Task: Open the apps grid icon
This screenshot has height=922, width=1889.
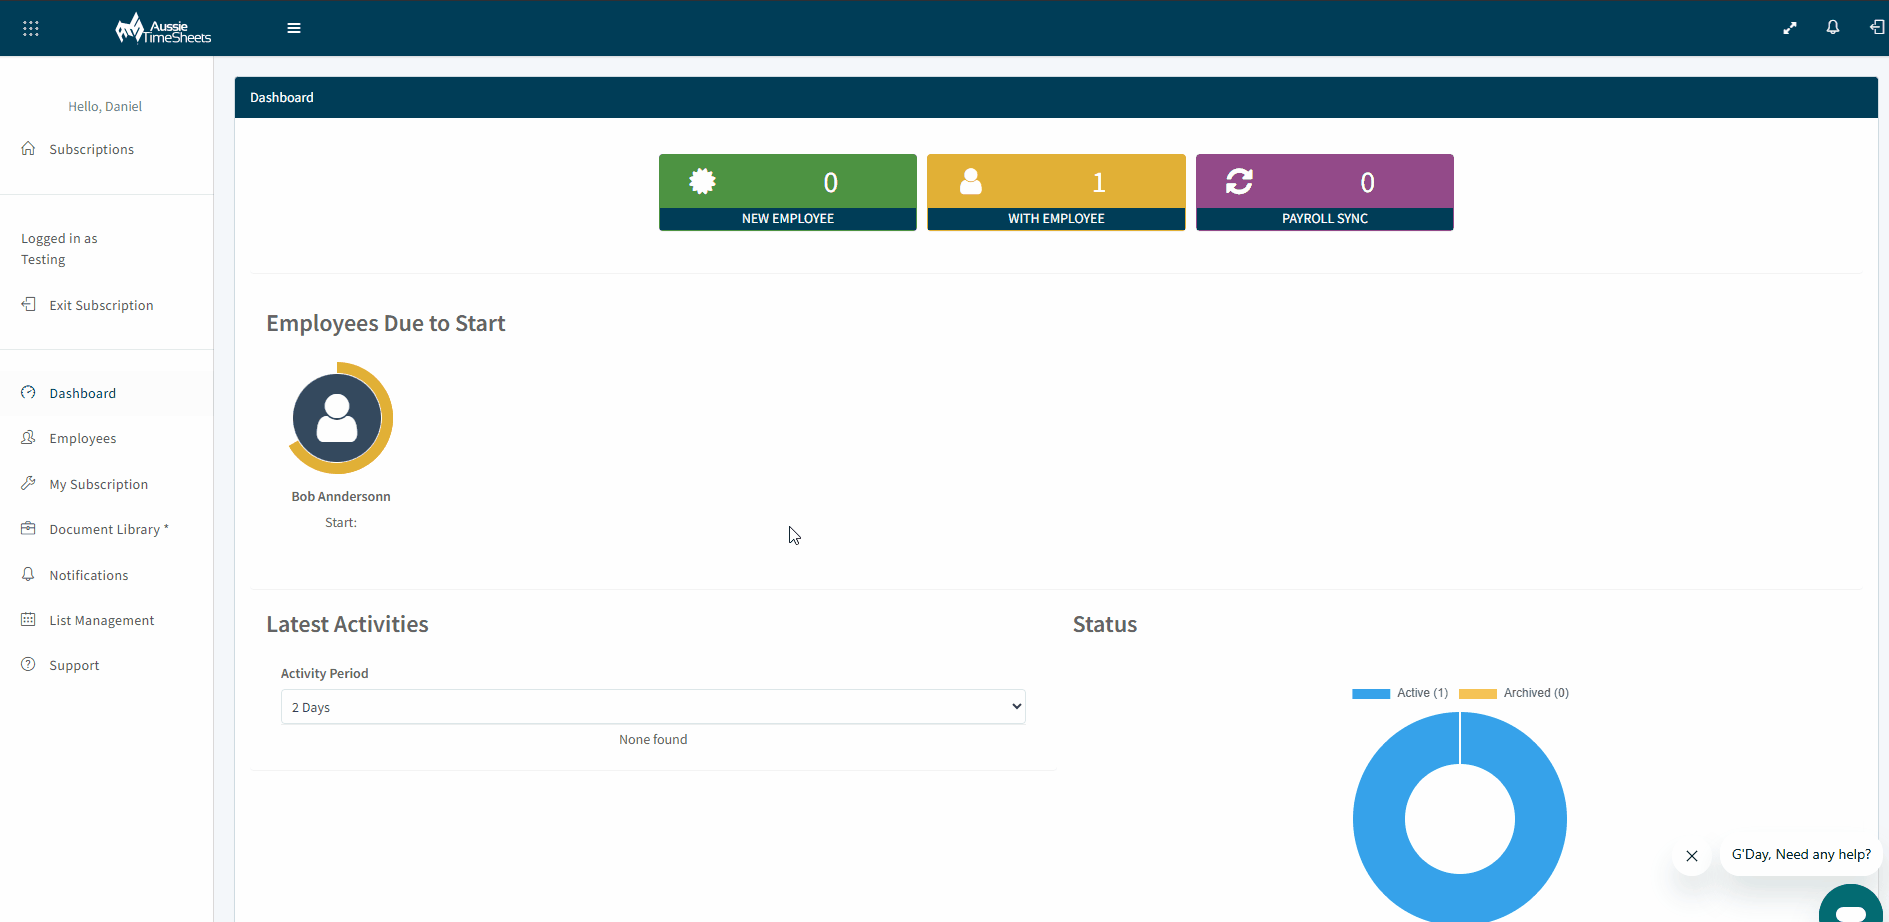Action: pyautogui.click(x=31, y=28)
